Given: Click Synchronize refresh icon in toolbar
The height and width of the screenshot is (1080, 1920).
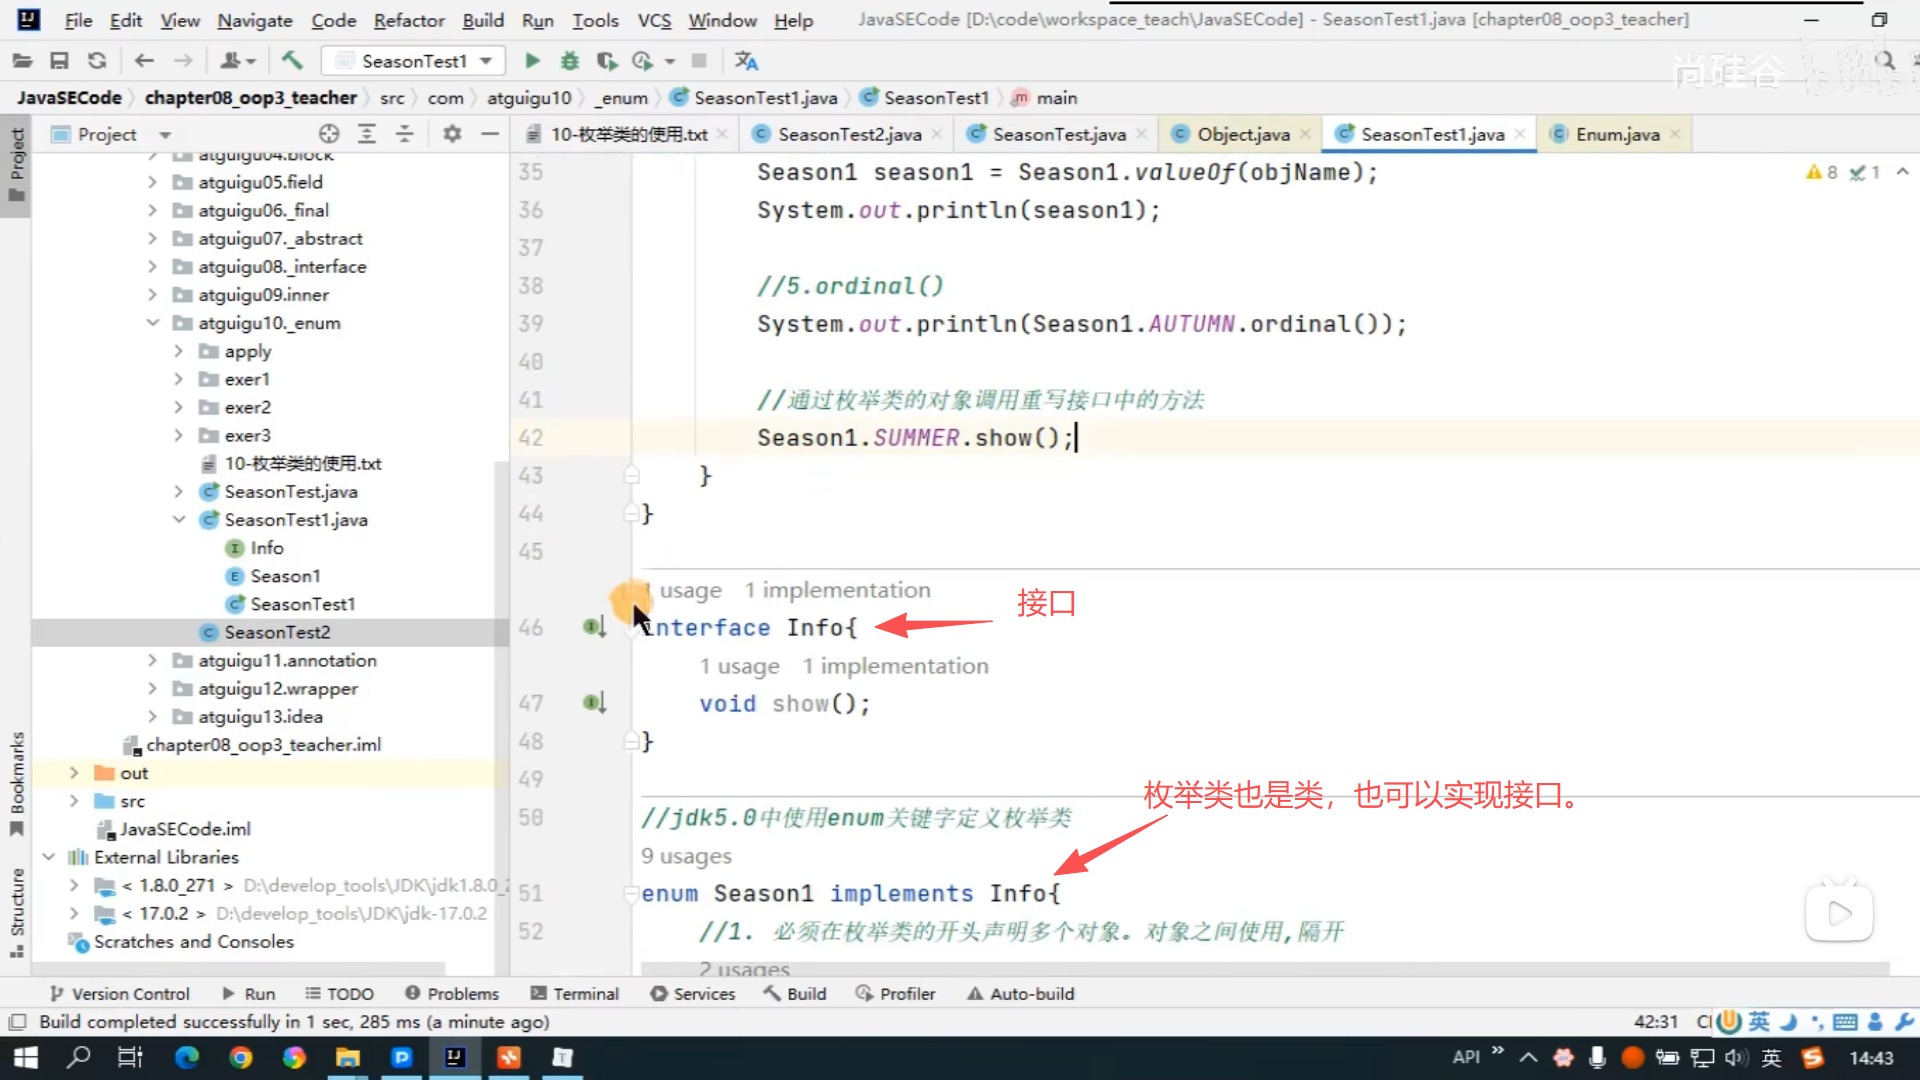Looking at the screenshot, I should pyautogui.click(x=97, y=61).
